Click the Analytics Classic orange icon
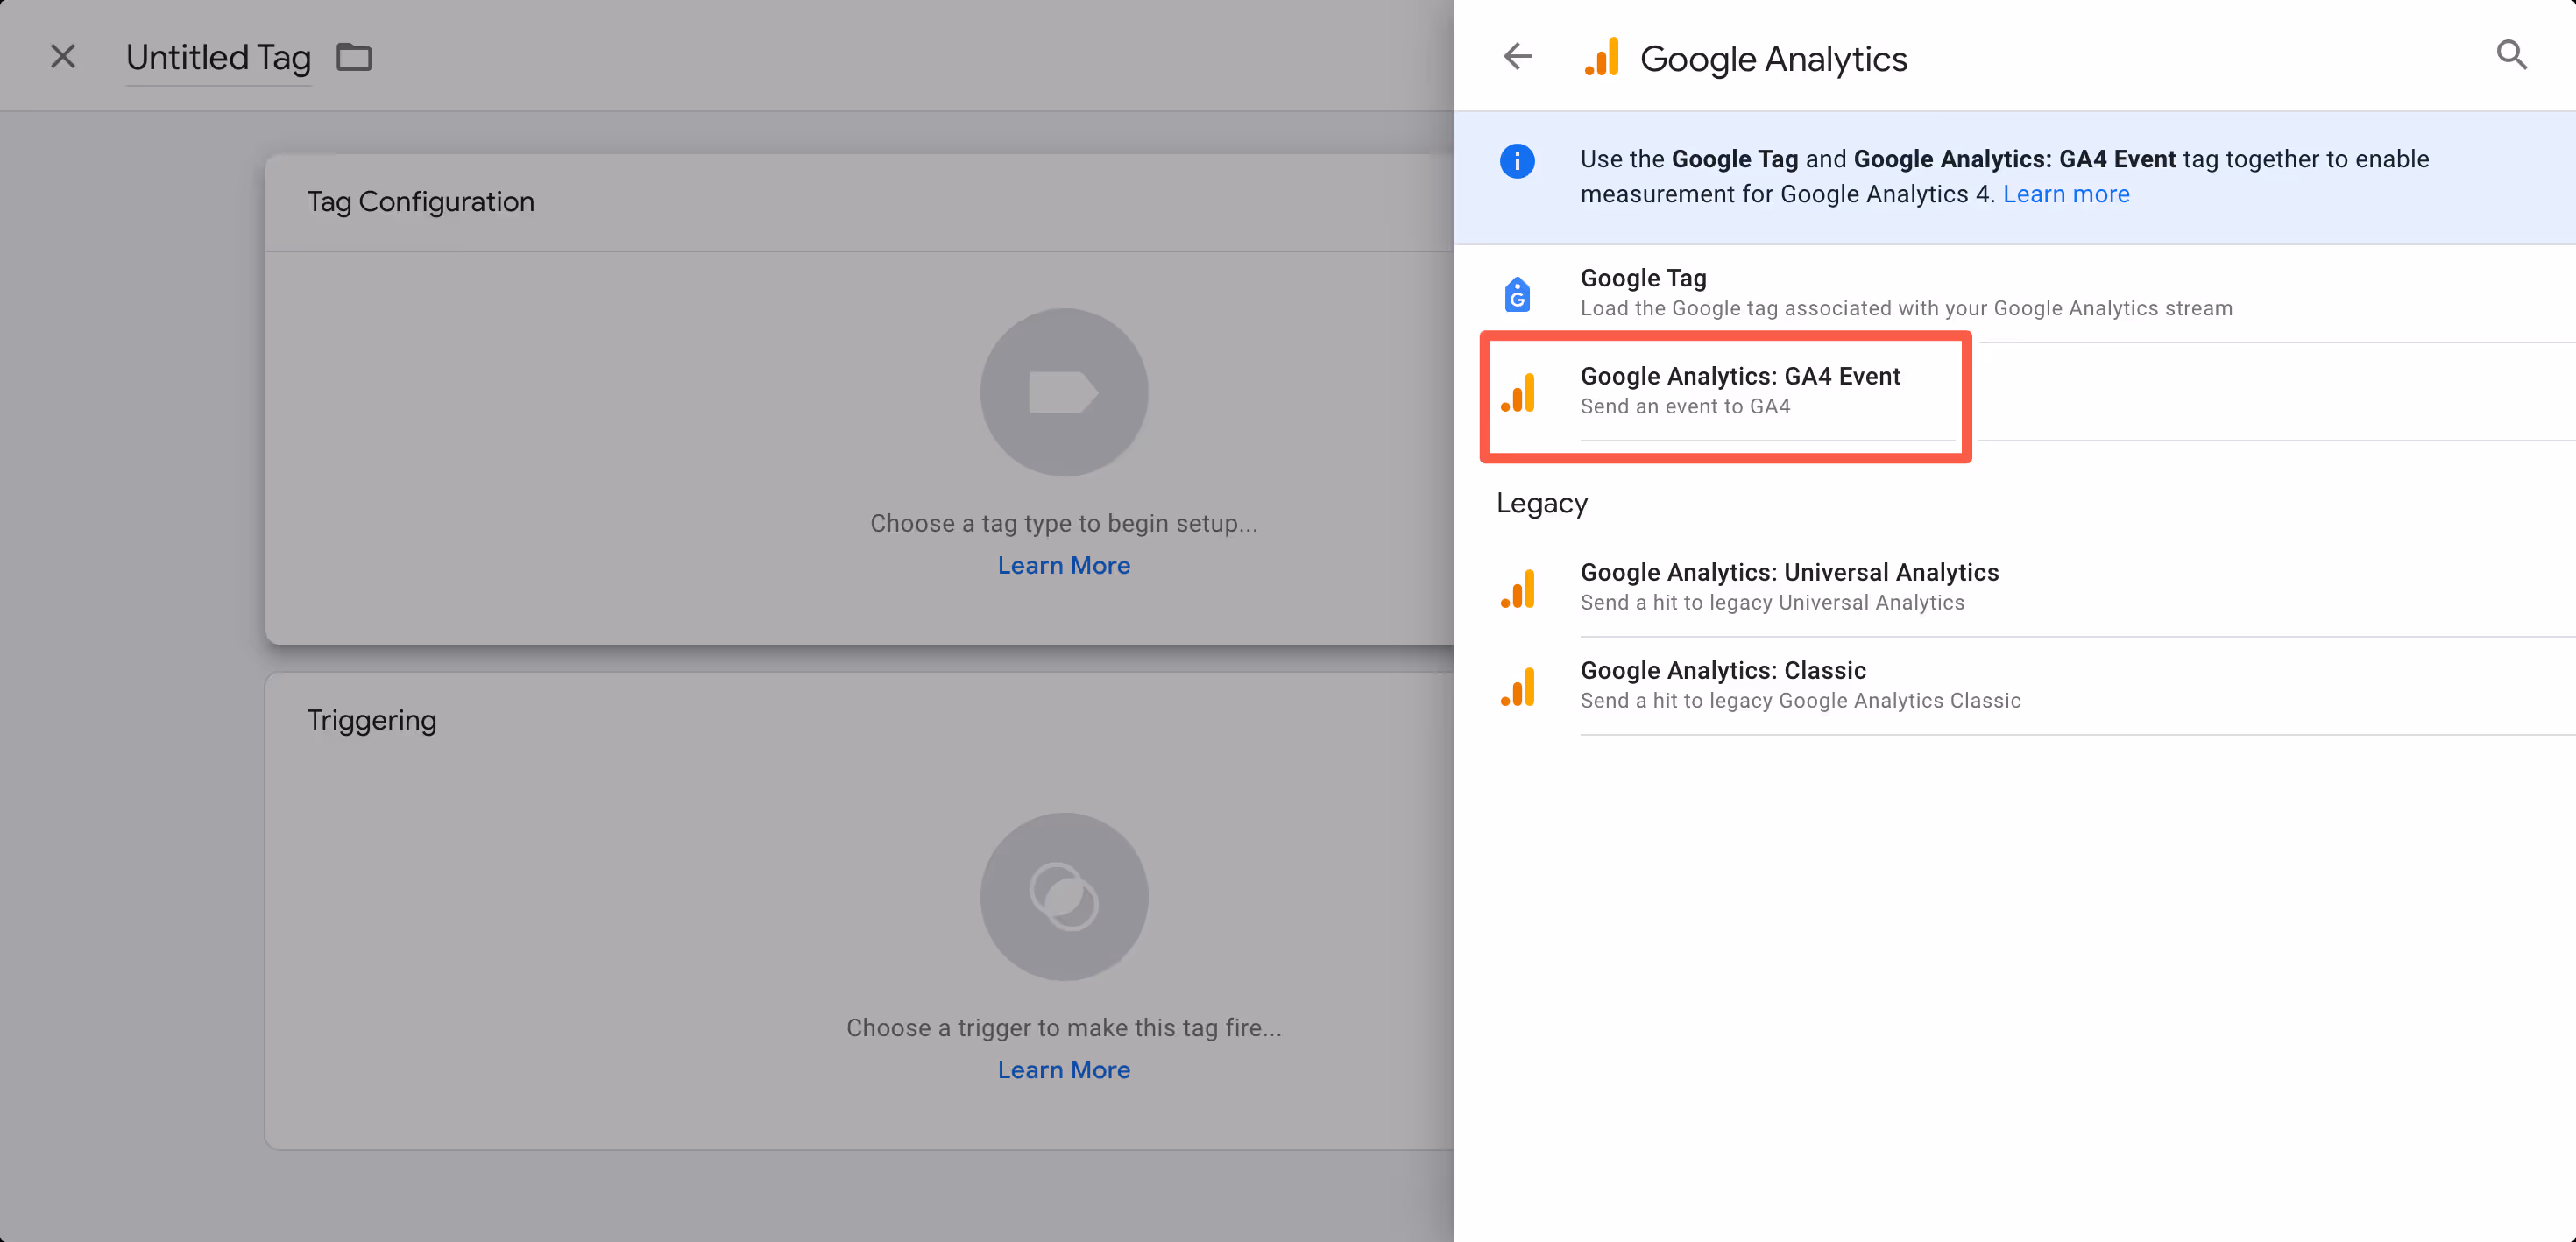The image size is (2576, 1242). (1518, 686)
